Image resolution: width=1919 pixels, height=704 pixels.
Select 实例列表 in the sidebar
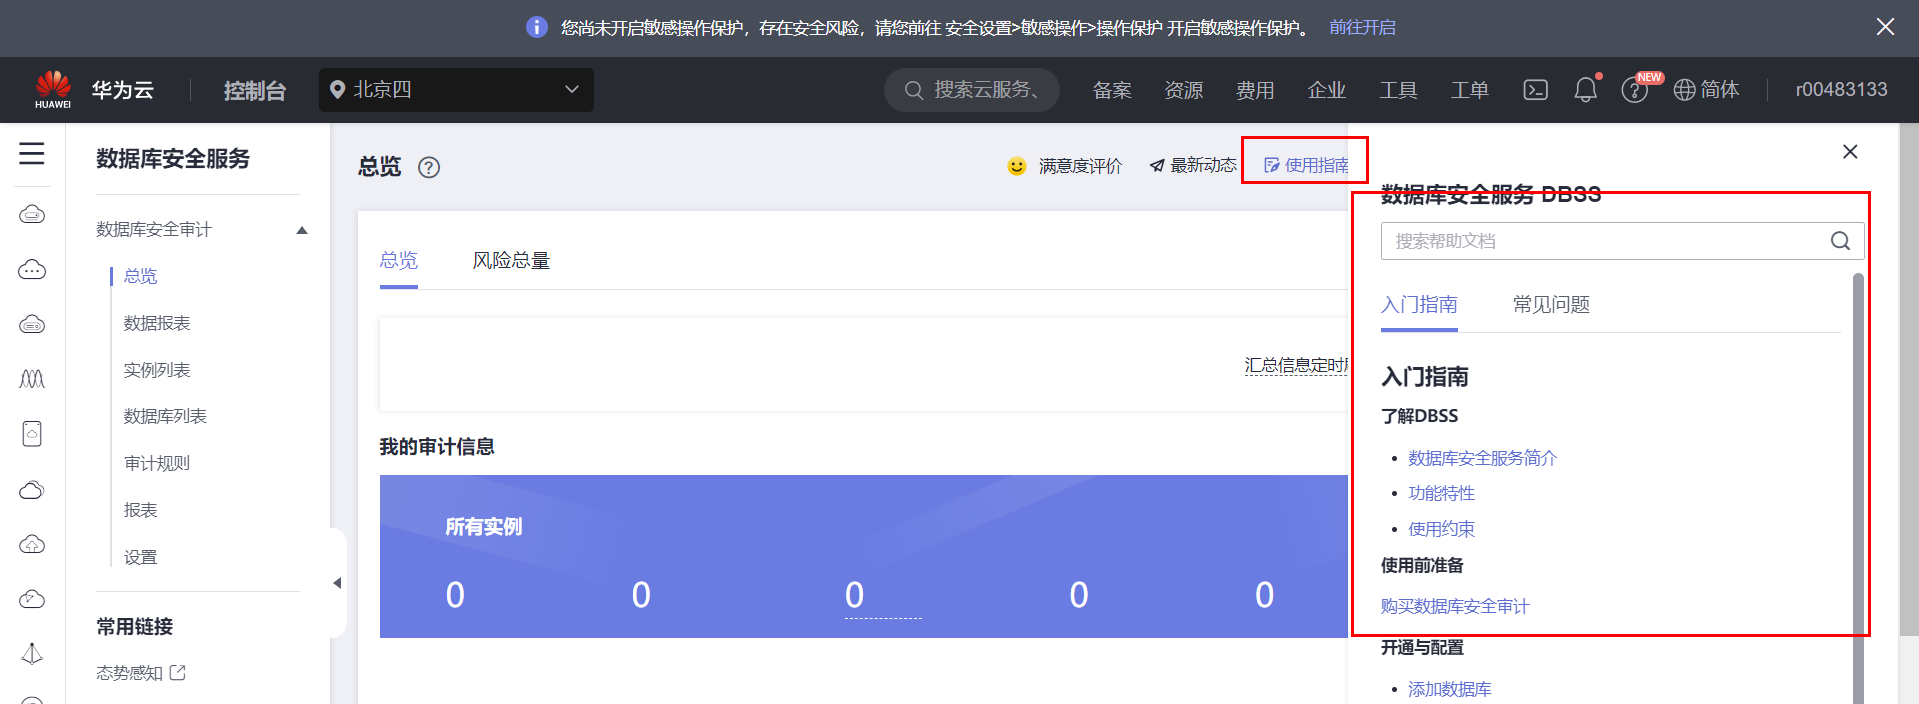click(157, 370)
